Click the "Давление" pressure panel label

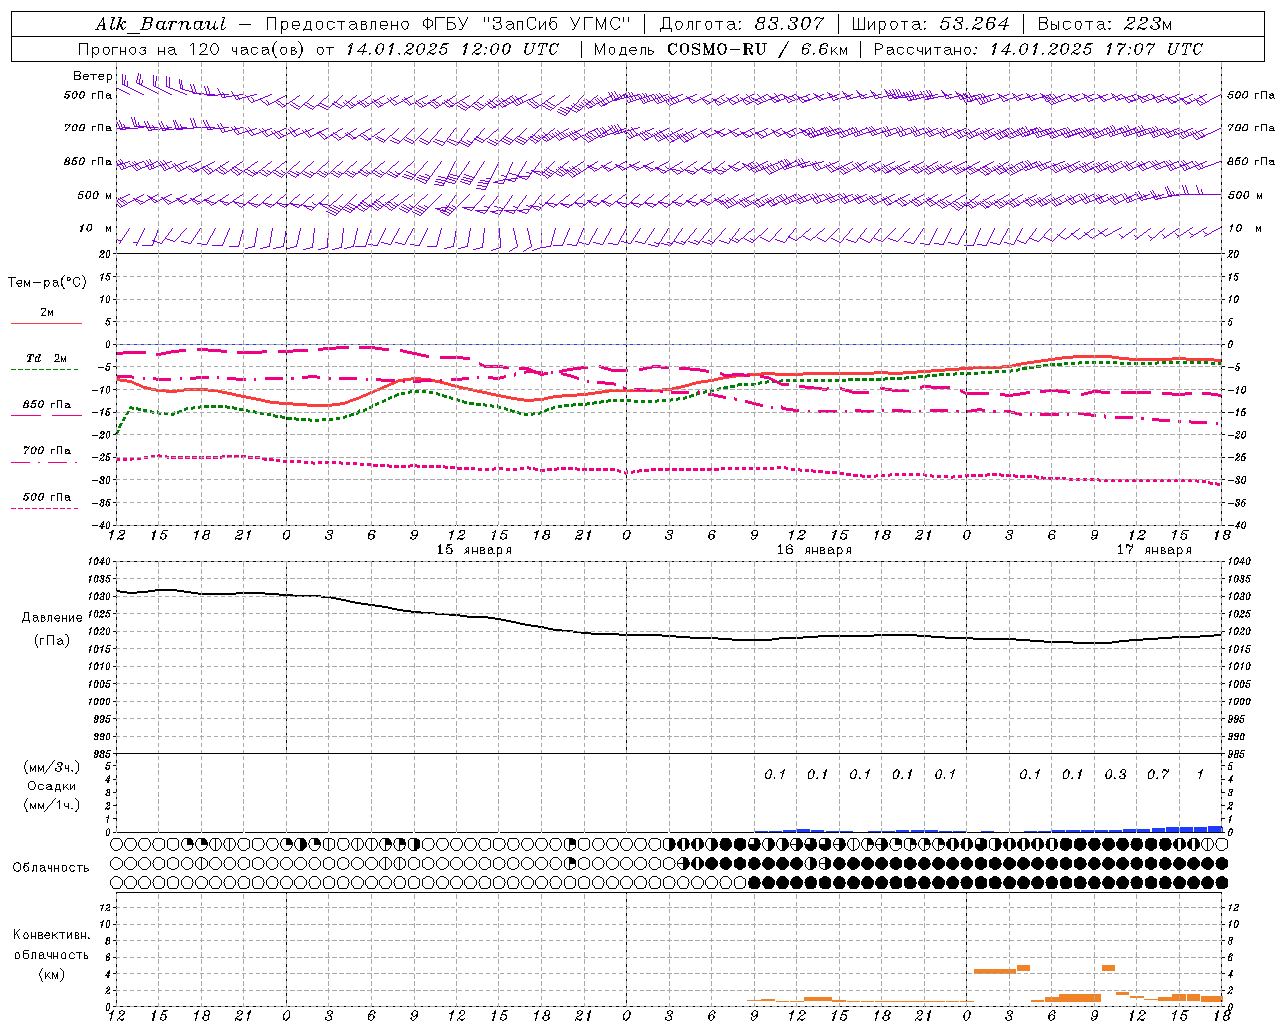[52, 617]
